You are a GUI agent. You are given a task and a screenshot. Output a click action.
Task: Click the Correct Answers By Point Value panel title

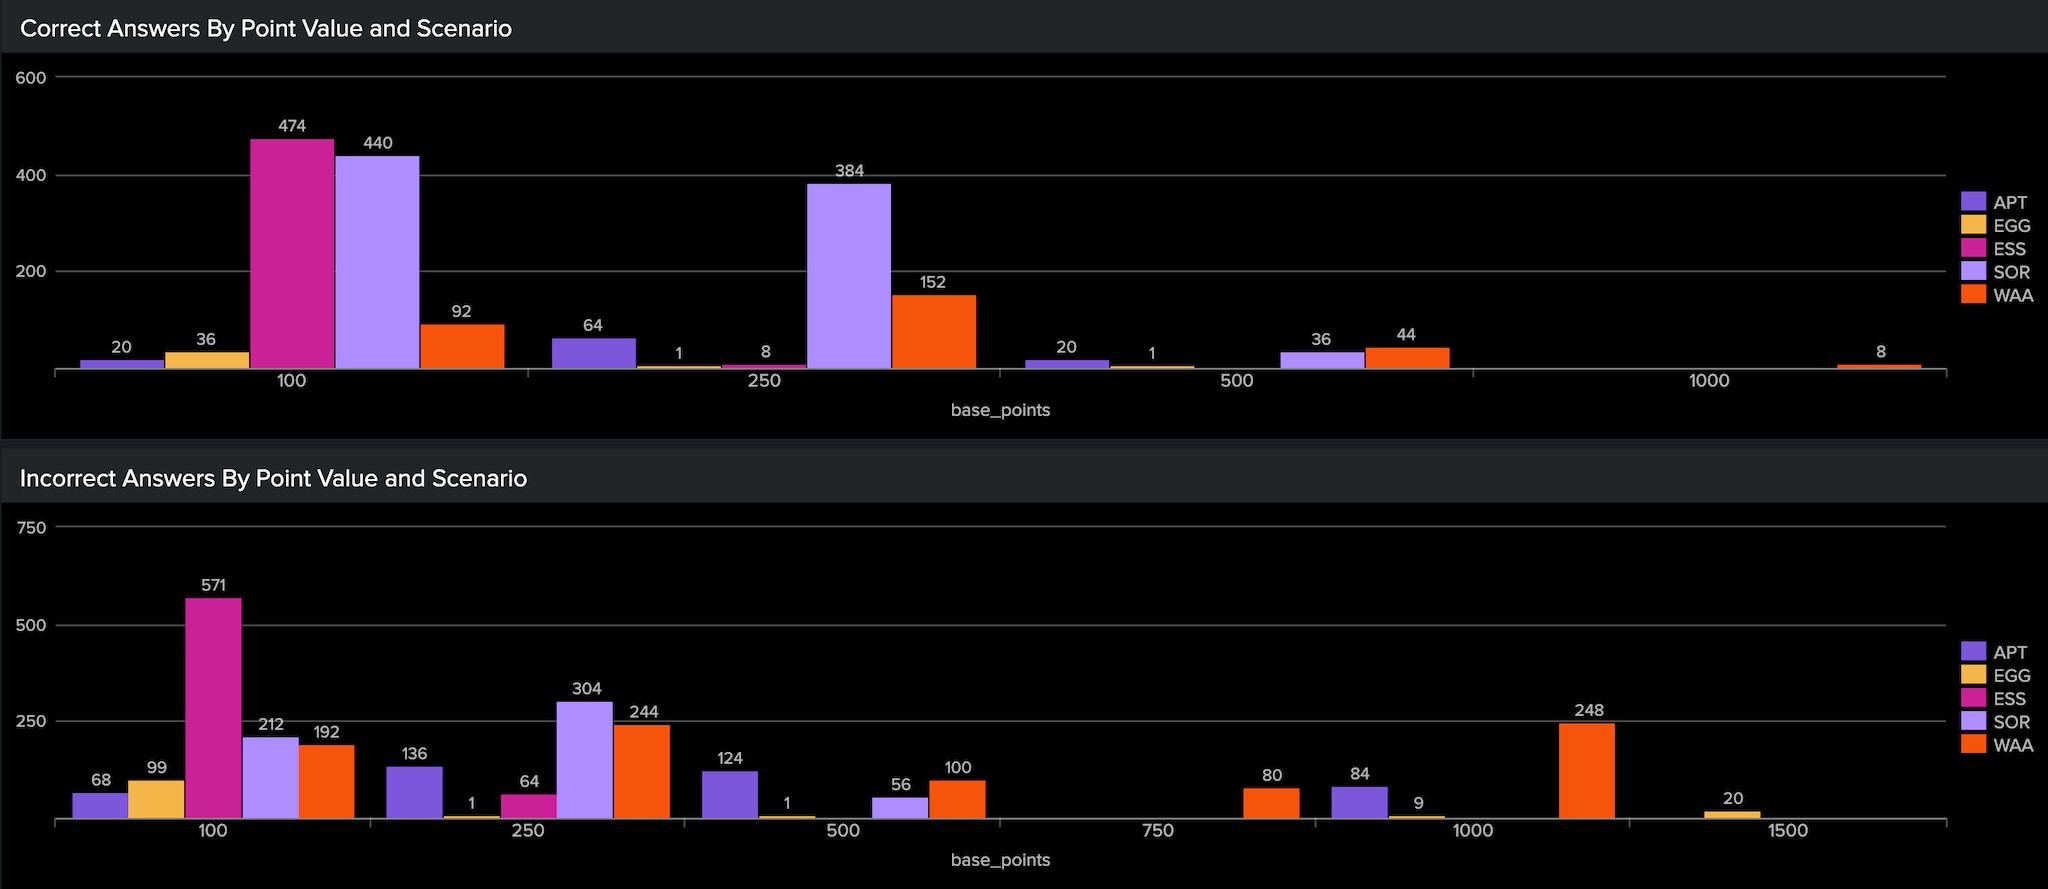[266, 28]
